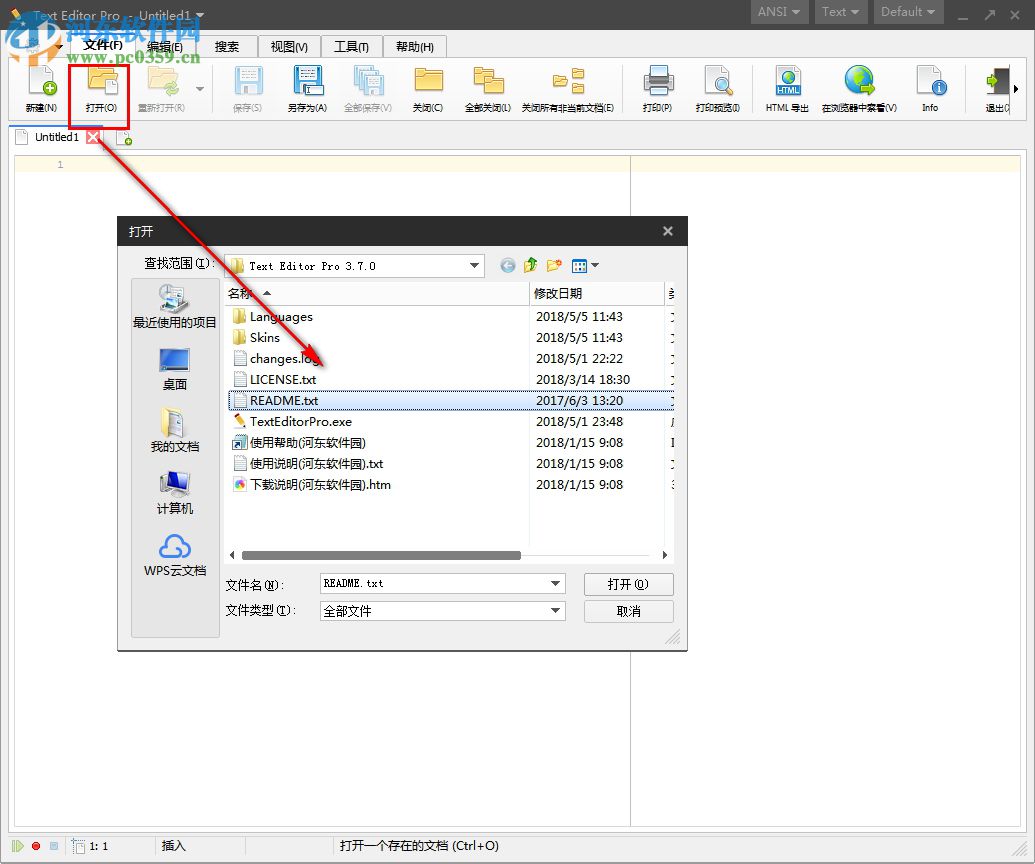Click the Close document toolbar icon
Screen dimensions: 1035x864
point(428,88)
